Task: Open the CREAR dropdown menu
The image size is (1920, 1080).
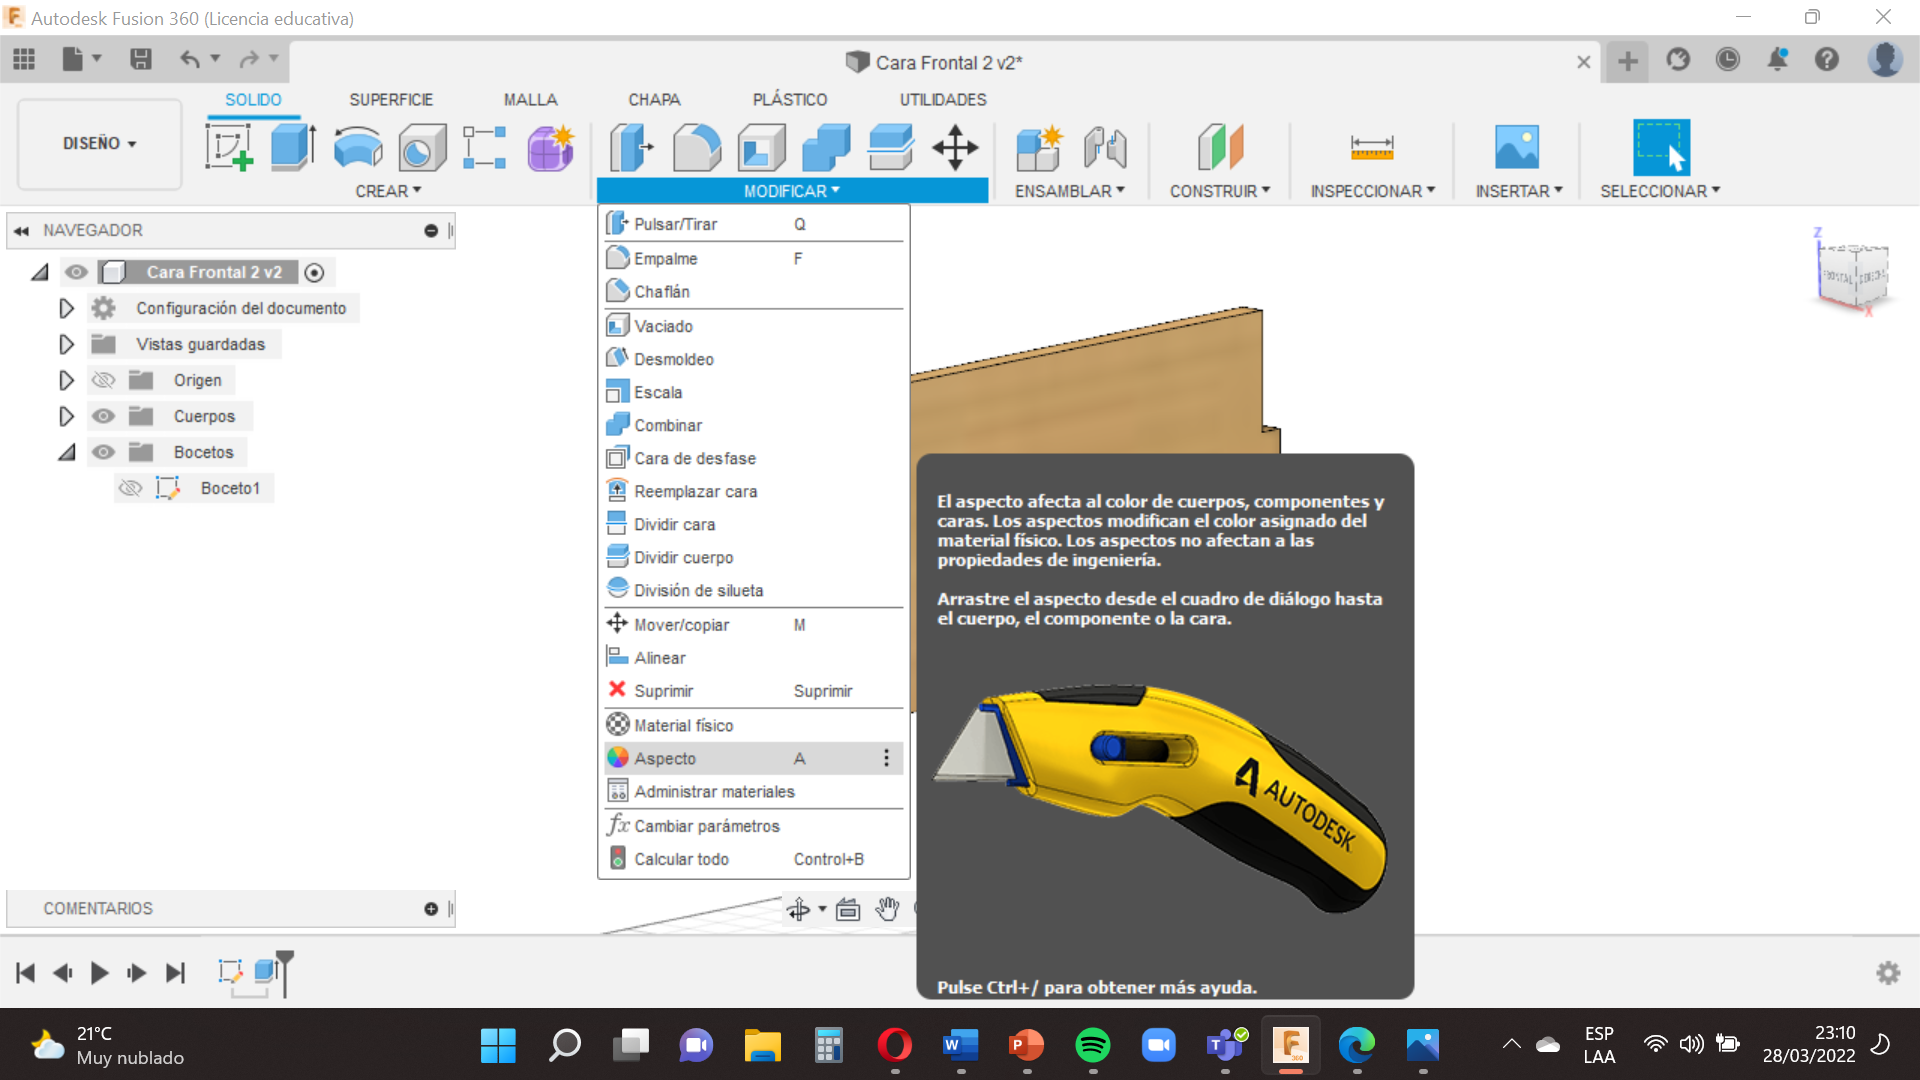Action: (388, 191)
